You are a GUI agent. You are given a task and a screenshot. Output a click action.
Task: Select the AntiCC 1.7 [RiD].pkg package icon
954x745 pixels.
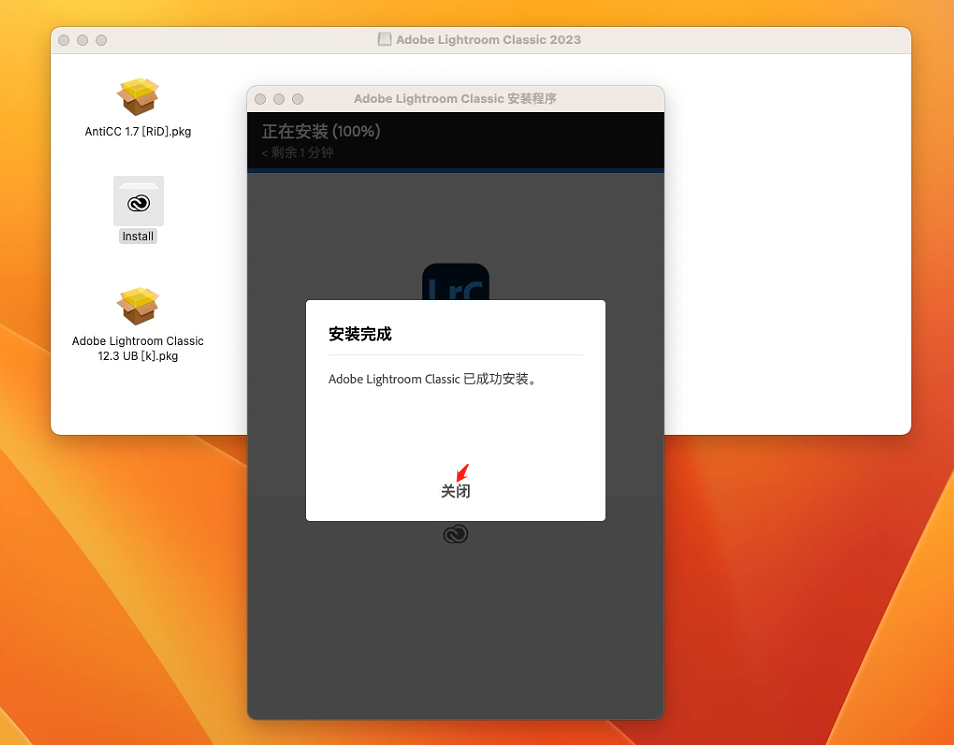click(138, 96)
